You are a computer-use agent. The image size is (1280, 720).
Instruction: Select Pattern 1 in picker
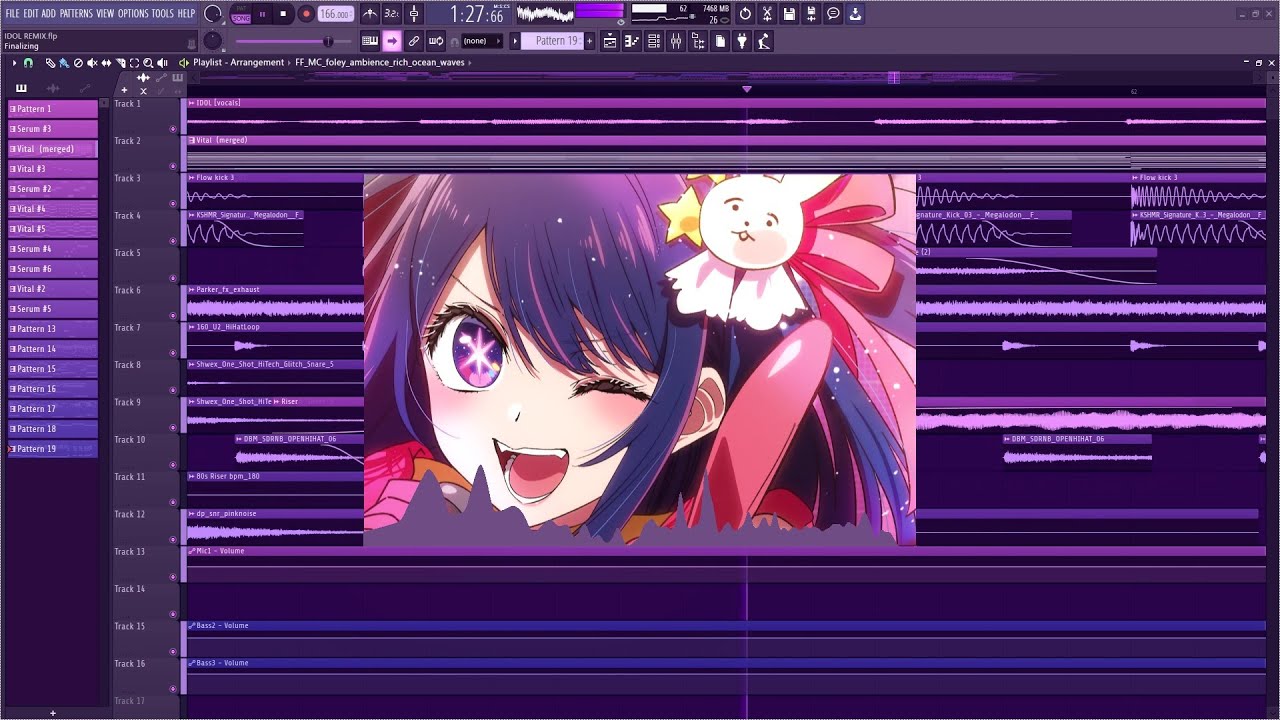click(x=53, y=109)
